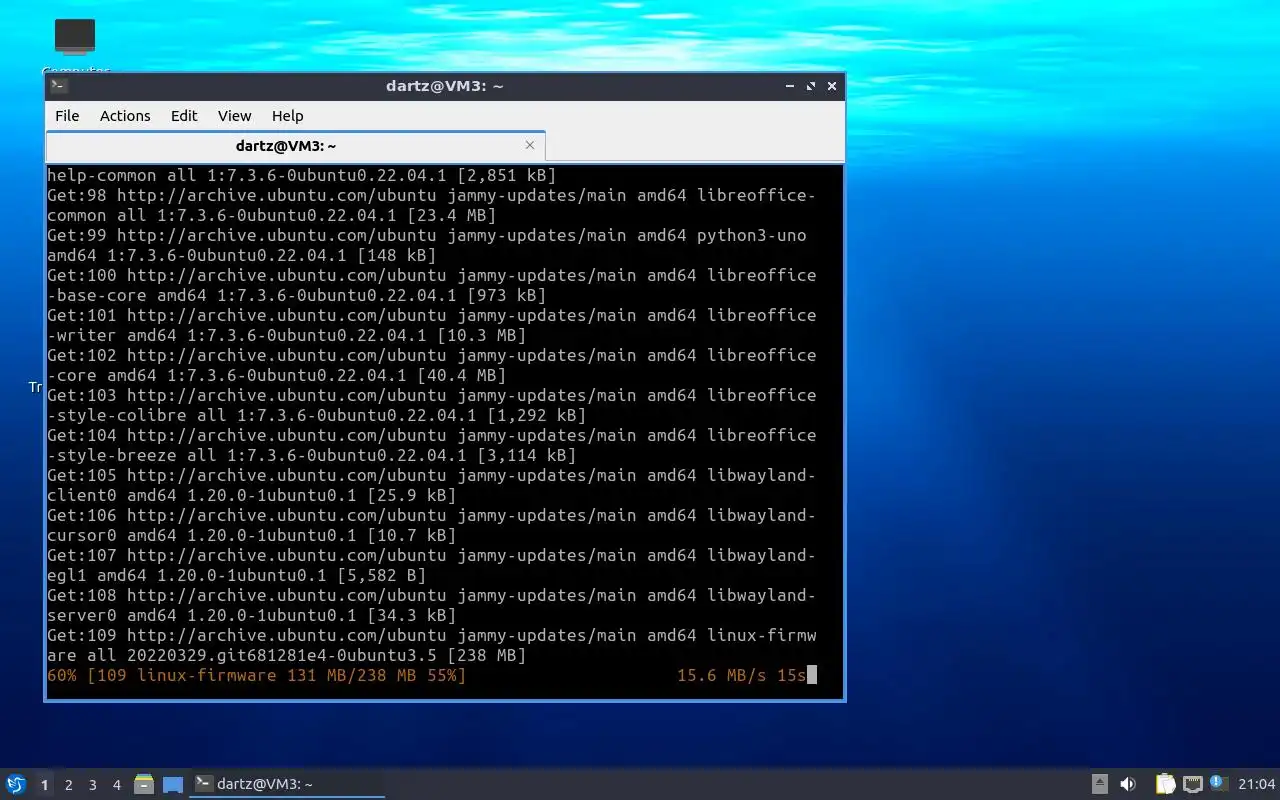The image size is (1280, 800).
Task: Open the Edit menu in the terminal
Action: click(x=184, y=116)
